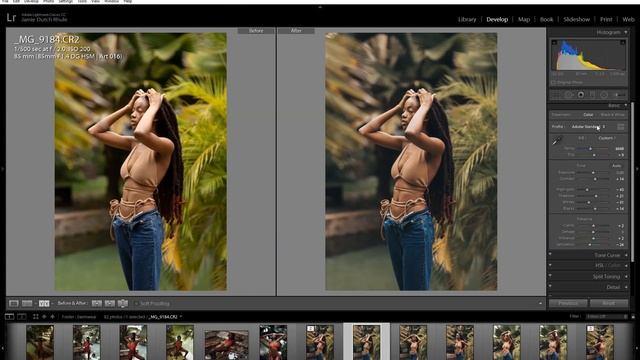Switch to the Develop module

497,19
